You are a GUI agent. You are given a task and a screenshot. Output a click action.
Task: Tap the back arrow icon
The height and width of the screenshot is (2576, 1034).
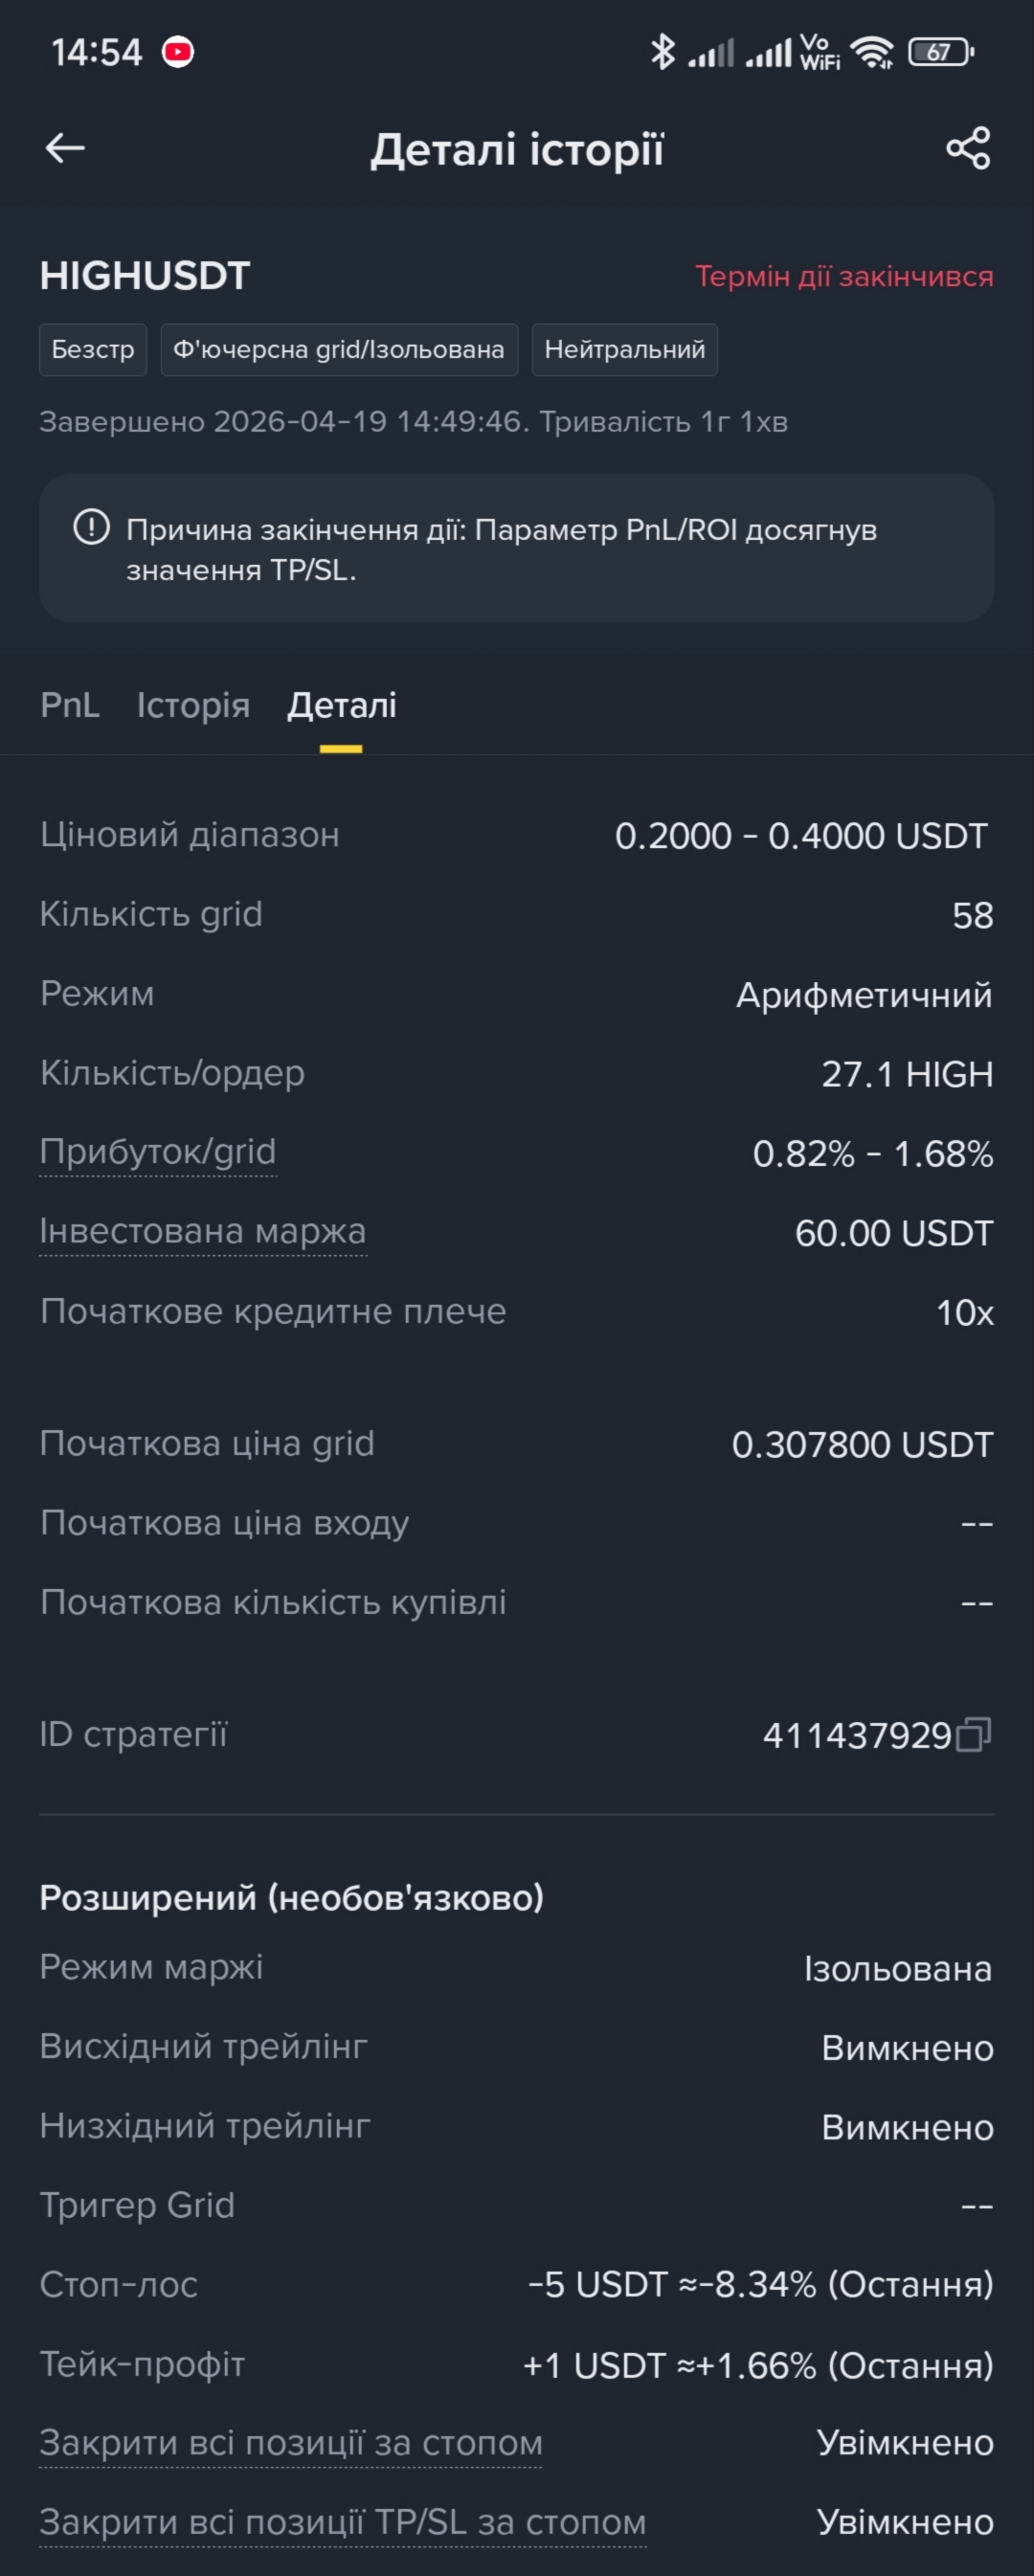point(65,148)
